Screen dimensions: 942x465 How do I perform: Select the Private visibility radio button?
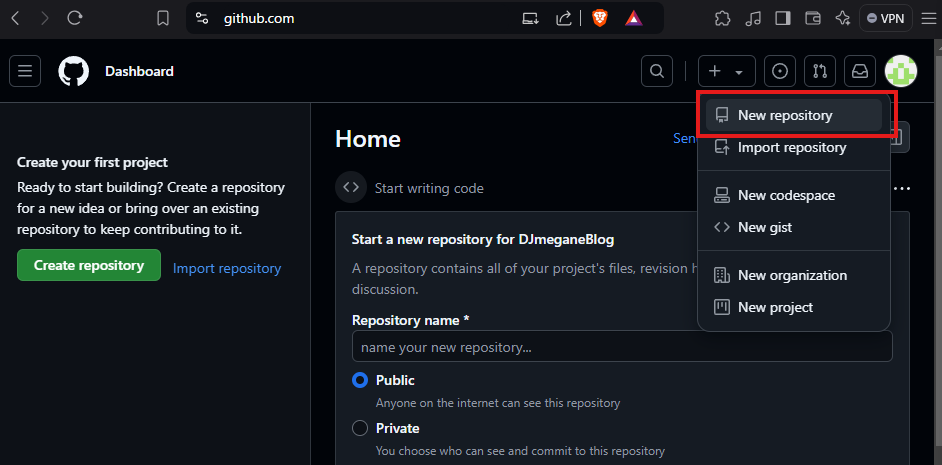point(360,428)
